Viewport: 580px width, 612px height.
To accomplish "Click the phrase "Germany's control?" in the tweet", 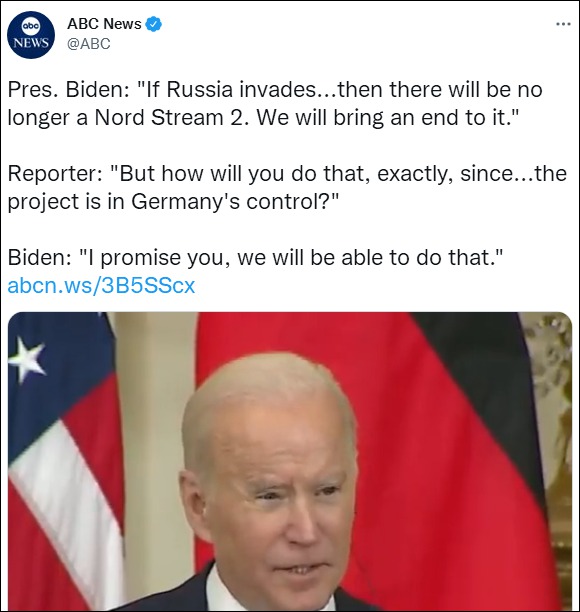I will pos(235,202).
